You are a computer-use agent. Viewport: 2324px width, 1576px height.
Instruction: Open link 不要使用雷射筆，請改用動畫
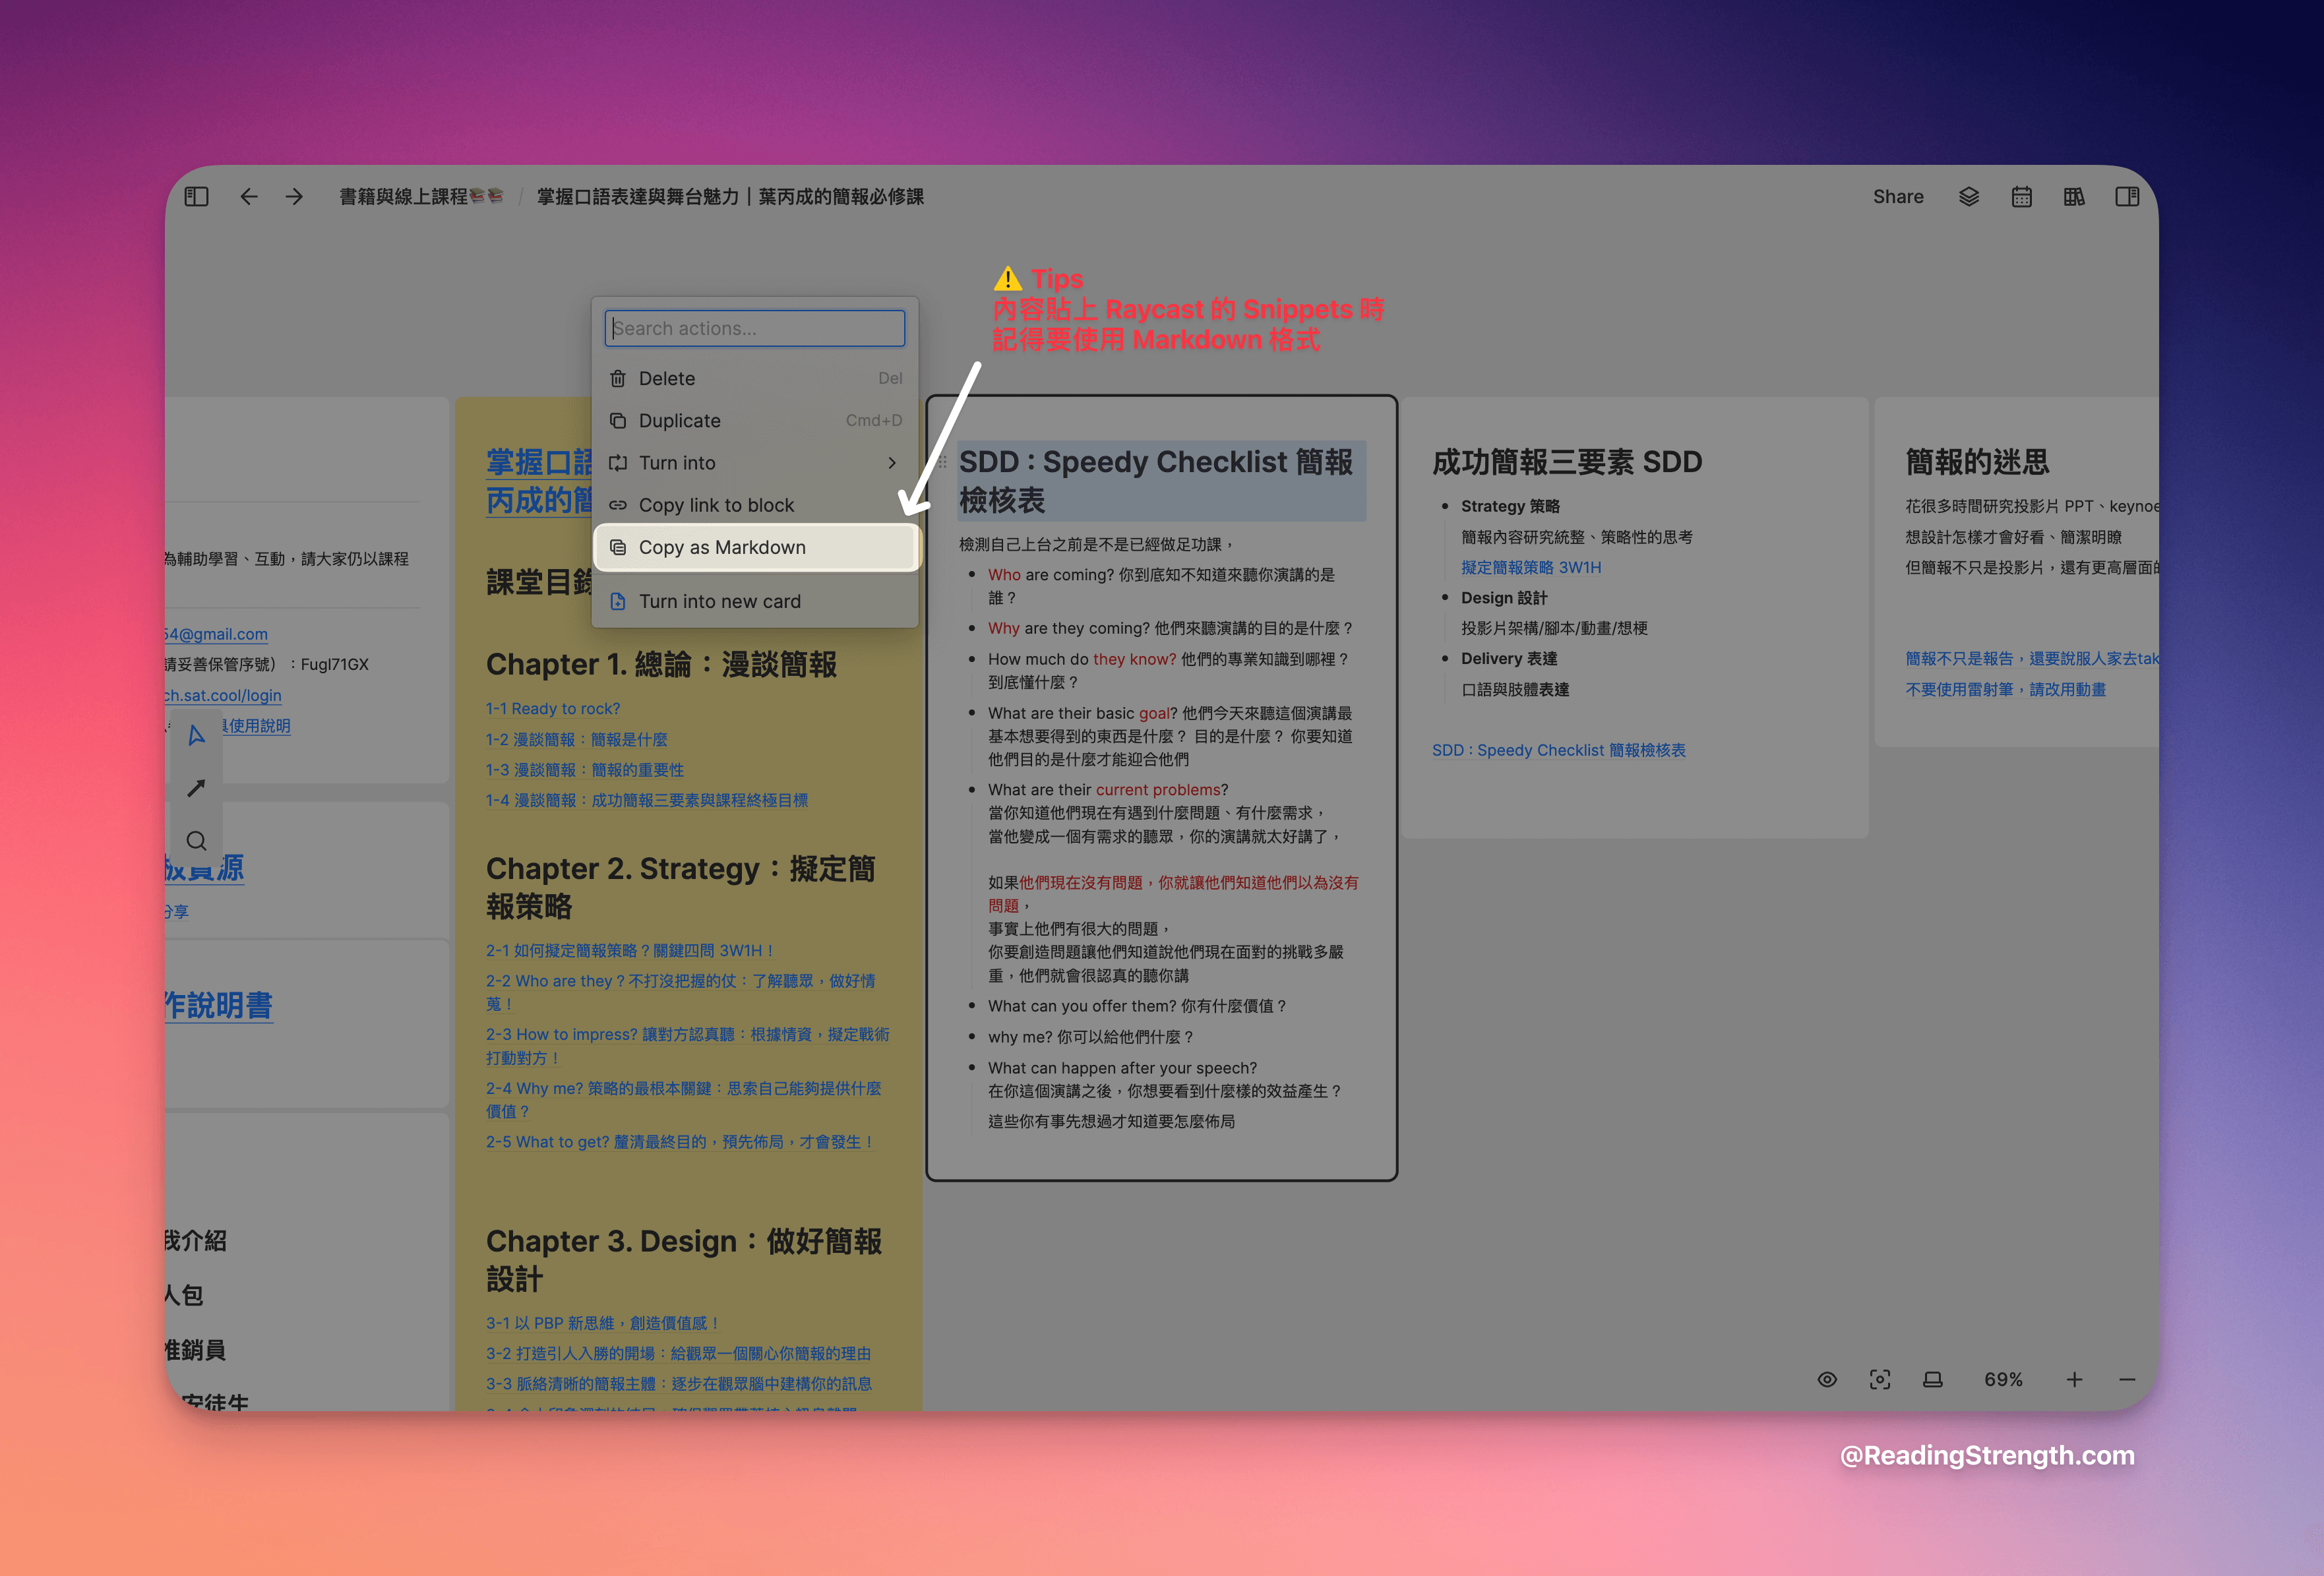point(2006,689)
